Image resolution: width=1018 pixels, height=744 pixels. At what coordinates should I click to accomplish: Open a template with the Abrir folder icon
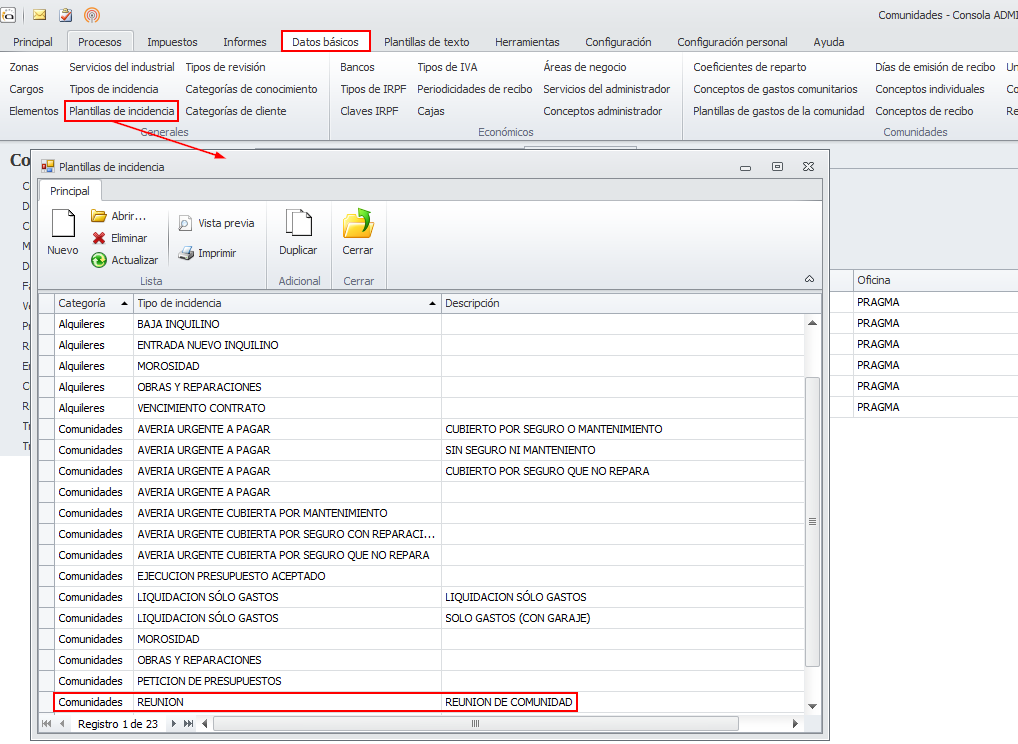[x=99, y=216]
